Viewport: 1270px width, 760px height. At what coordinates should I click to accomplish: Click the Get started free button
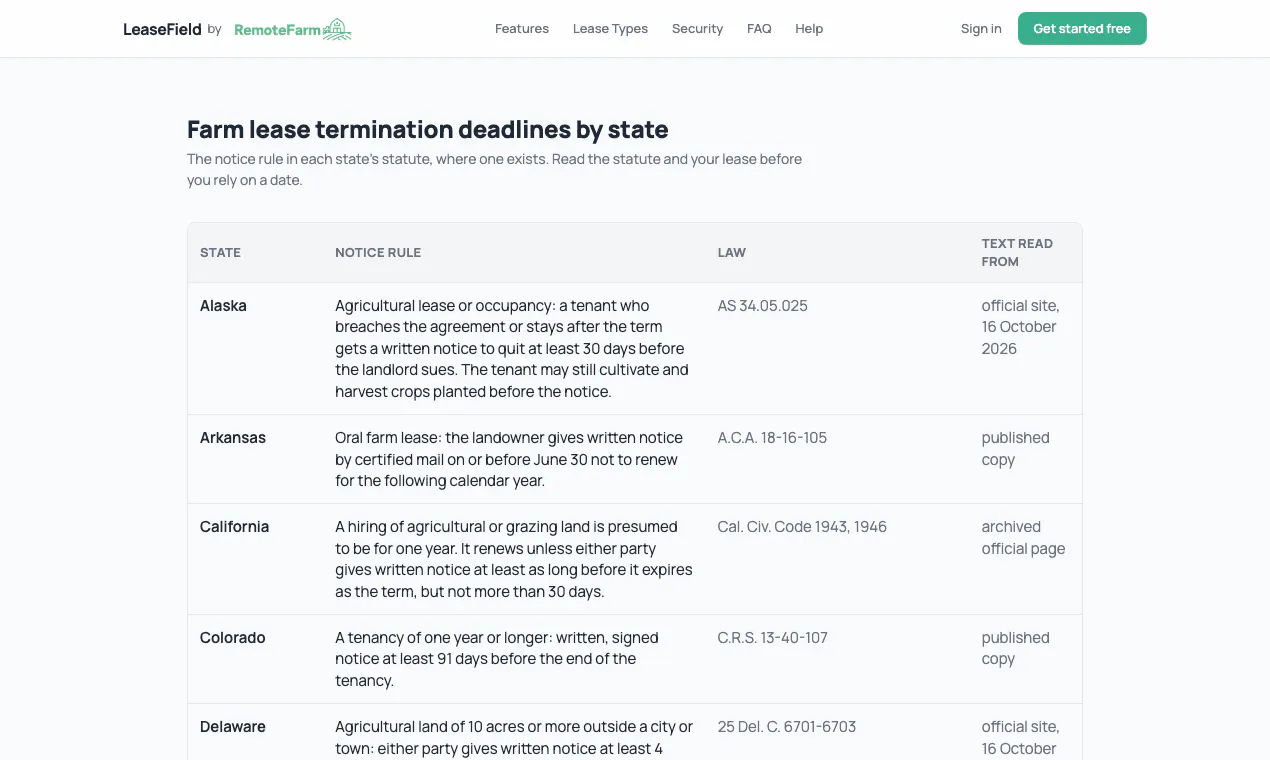click(x=1082, y=29)
